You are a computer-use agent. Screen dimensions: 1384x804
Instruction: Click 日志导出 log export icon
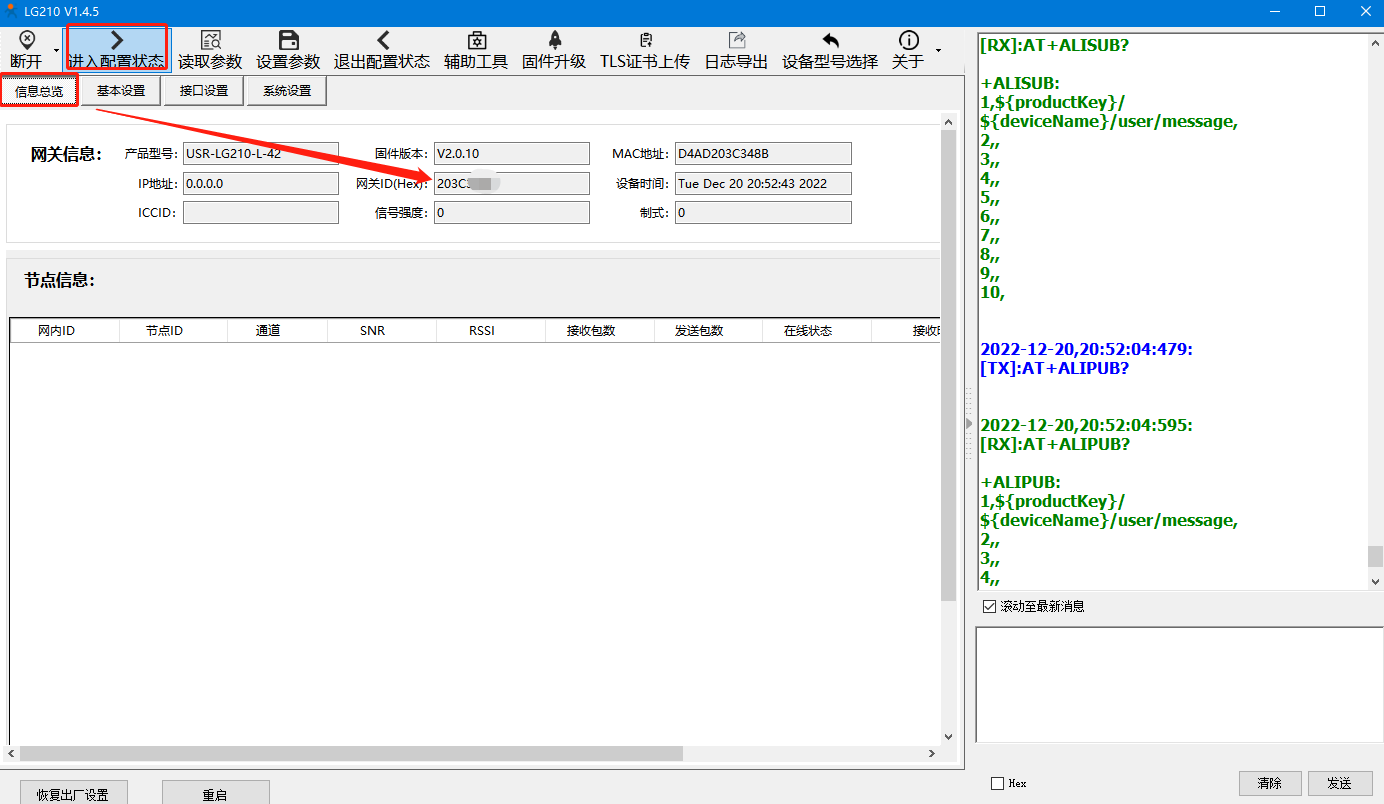[x=737, y=40]
